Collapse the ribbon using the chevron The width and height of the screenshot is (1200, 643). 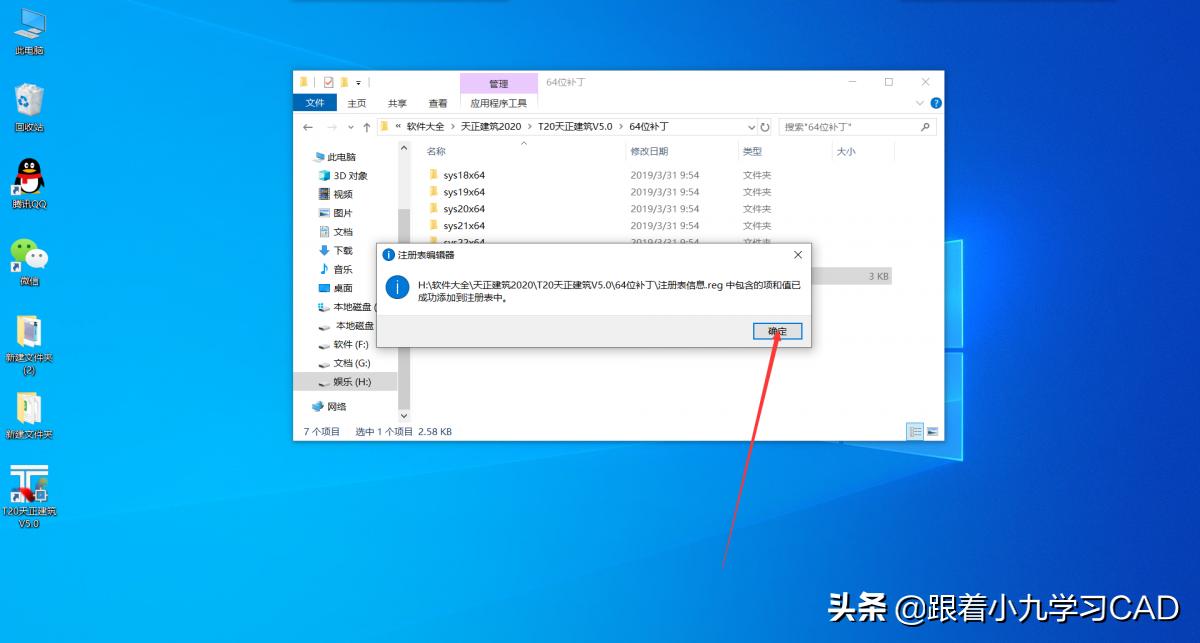(x=919, y=103)
